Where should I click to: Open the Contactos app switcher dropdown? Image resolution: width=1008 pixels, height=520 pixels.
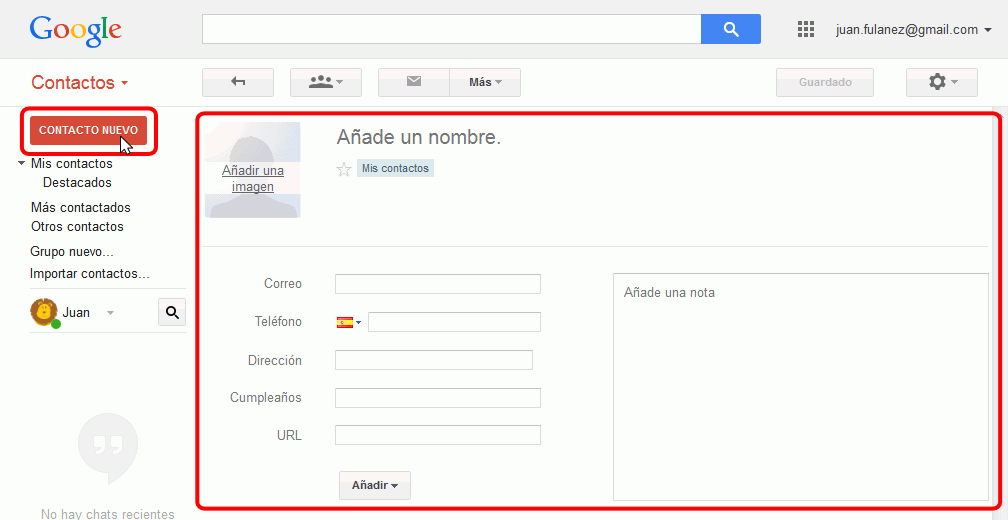pos(79,83)
